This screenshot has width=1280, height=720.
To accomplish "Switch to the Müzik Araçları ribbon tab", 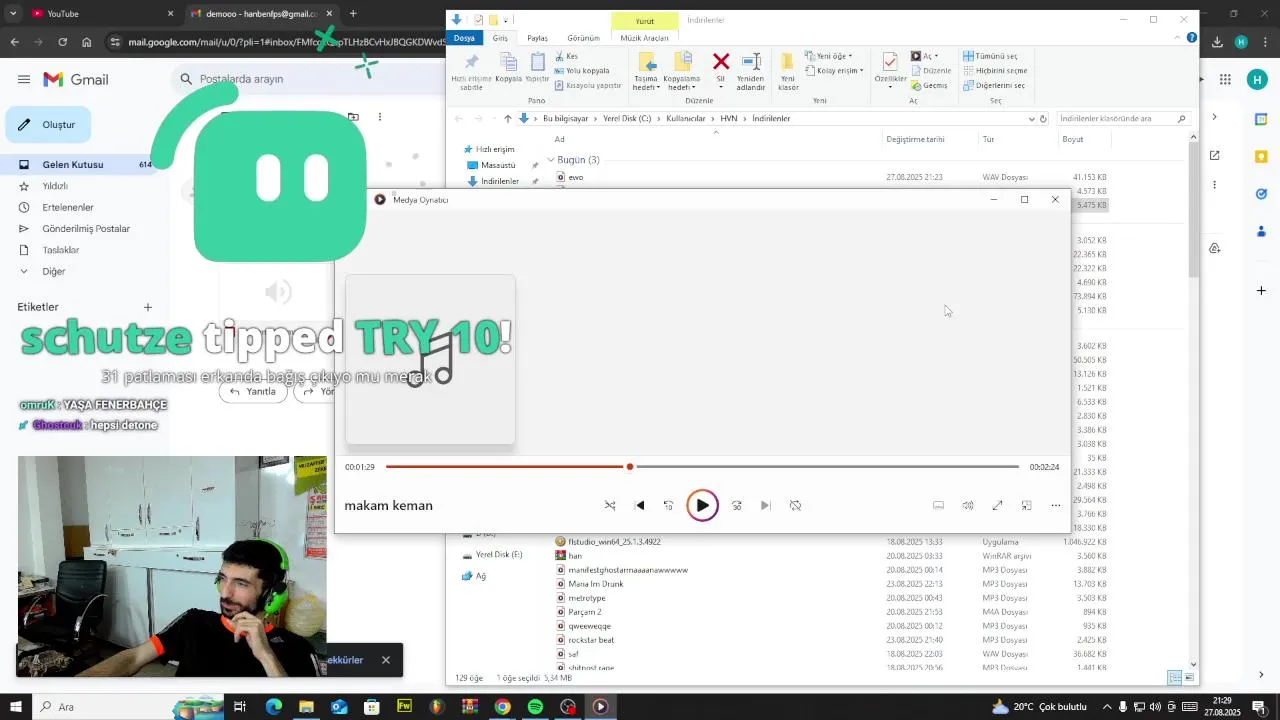I will [645, 38].
